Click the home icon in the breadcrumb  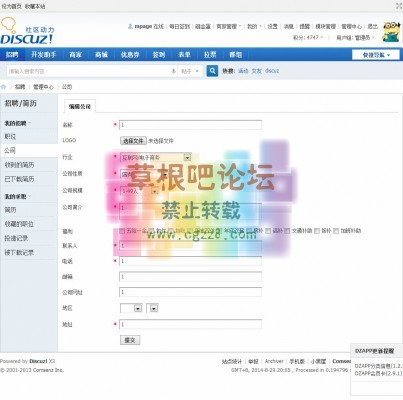click(4, 87)
